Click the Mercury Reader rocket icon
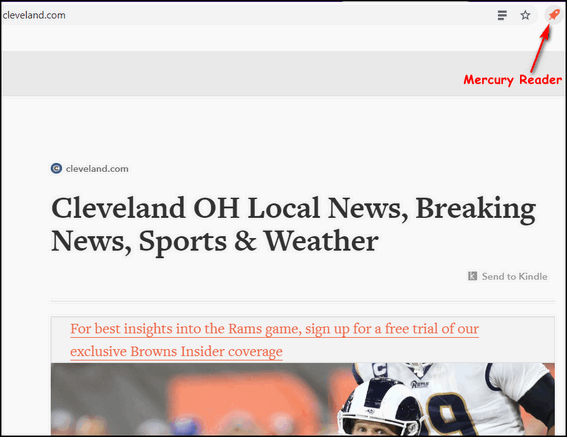This screenshot has height=437, width=567. [554, 15]
